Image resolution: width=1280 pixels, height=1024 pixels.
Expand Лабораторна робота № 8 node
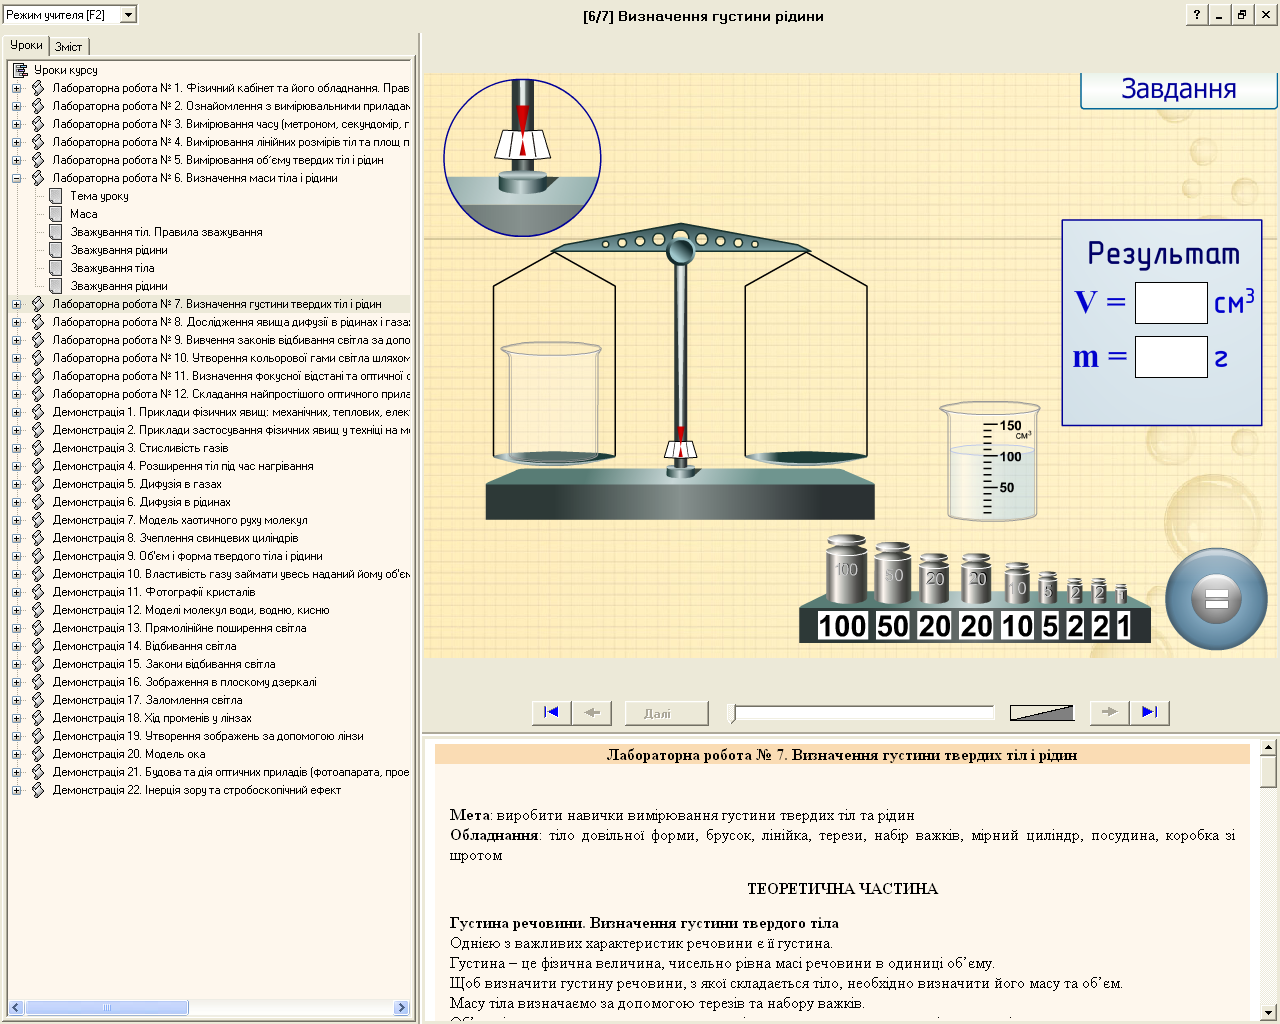pos(16,322)
